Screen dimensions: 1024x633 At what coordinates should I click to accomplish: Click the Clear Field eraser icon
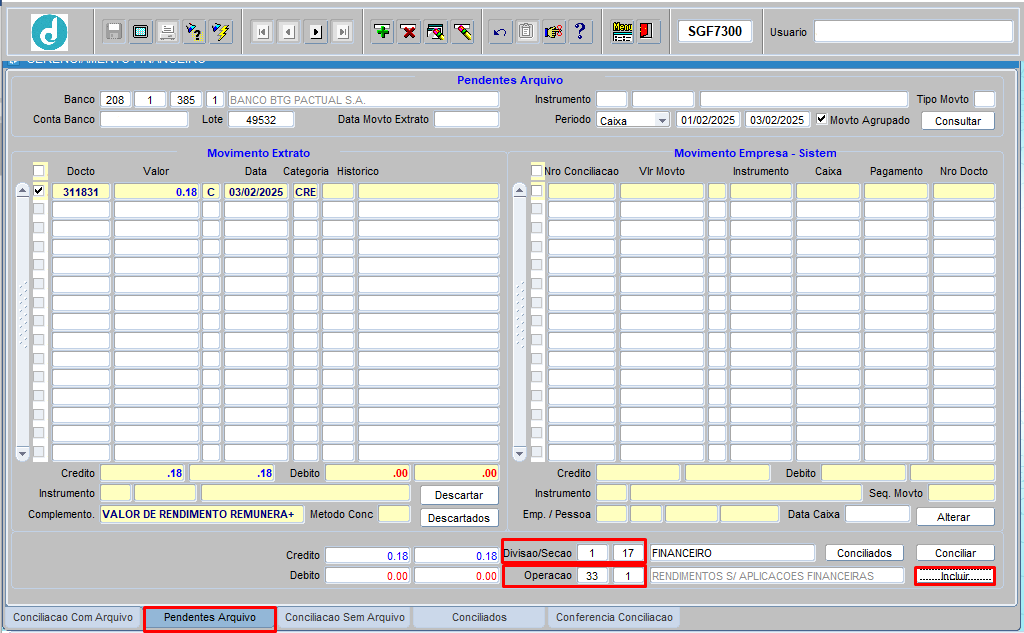point(462,31)
